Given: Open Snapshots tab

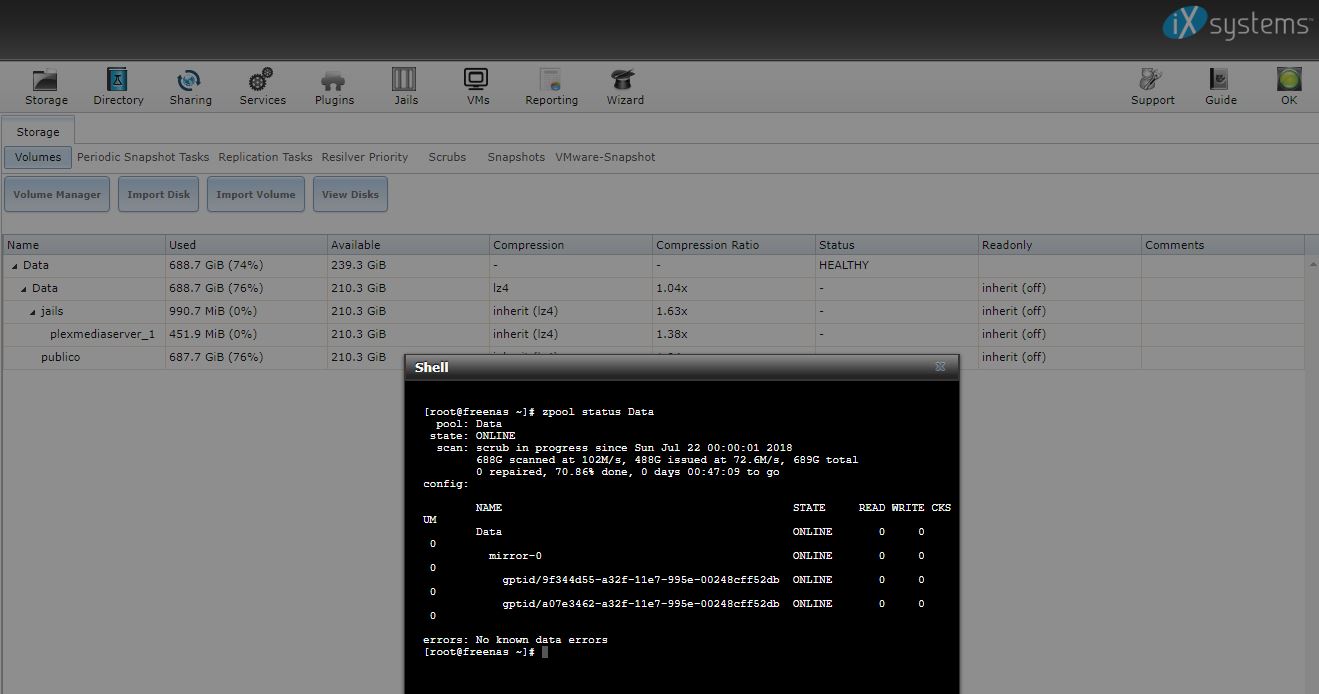Looking at the screenshot, I should click(516, 157).
